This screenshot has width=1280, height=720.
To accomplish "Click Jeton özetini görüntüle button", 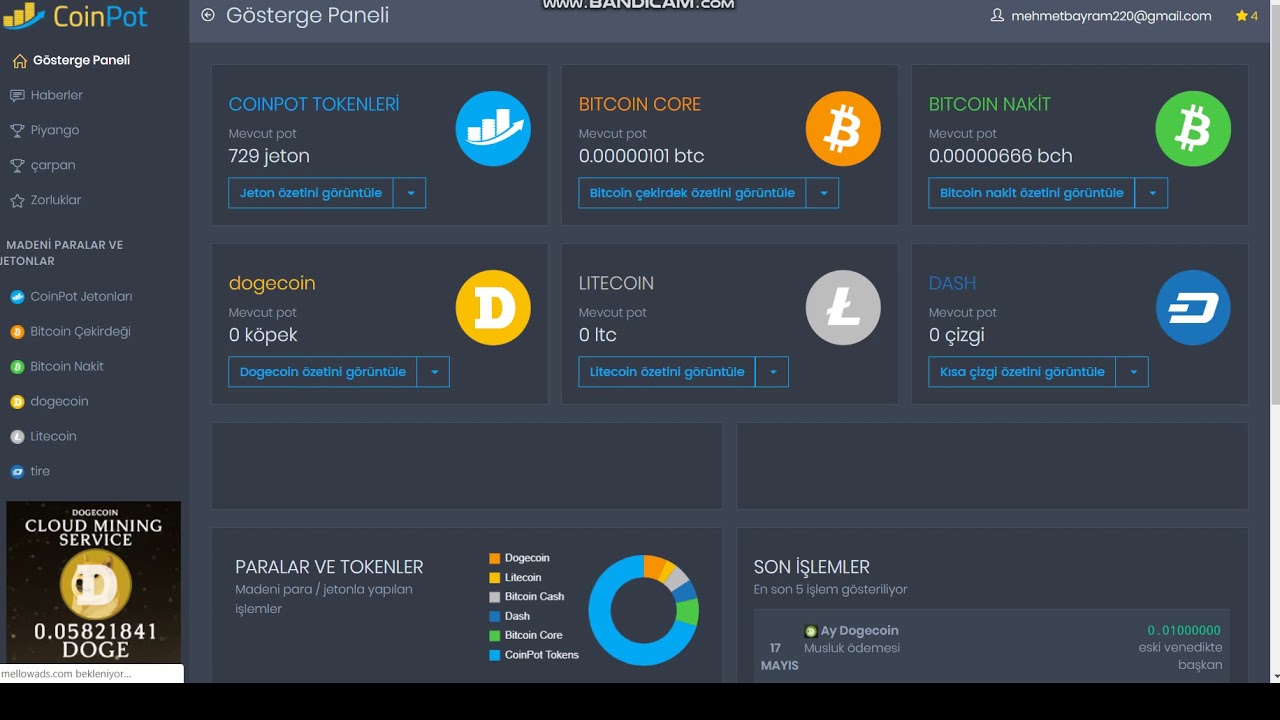I will point(311,193).
